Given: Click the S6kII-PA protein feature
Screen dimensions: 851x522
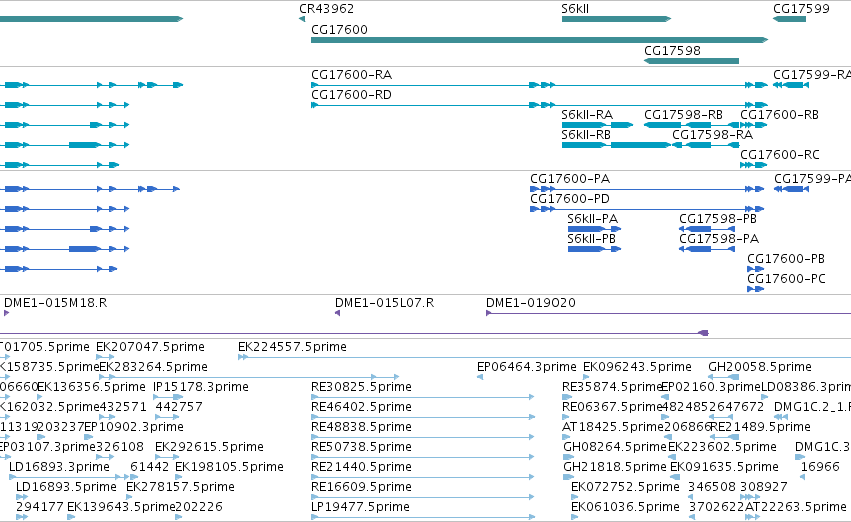Looking at the screenshot, I should point(594,229).
